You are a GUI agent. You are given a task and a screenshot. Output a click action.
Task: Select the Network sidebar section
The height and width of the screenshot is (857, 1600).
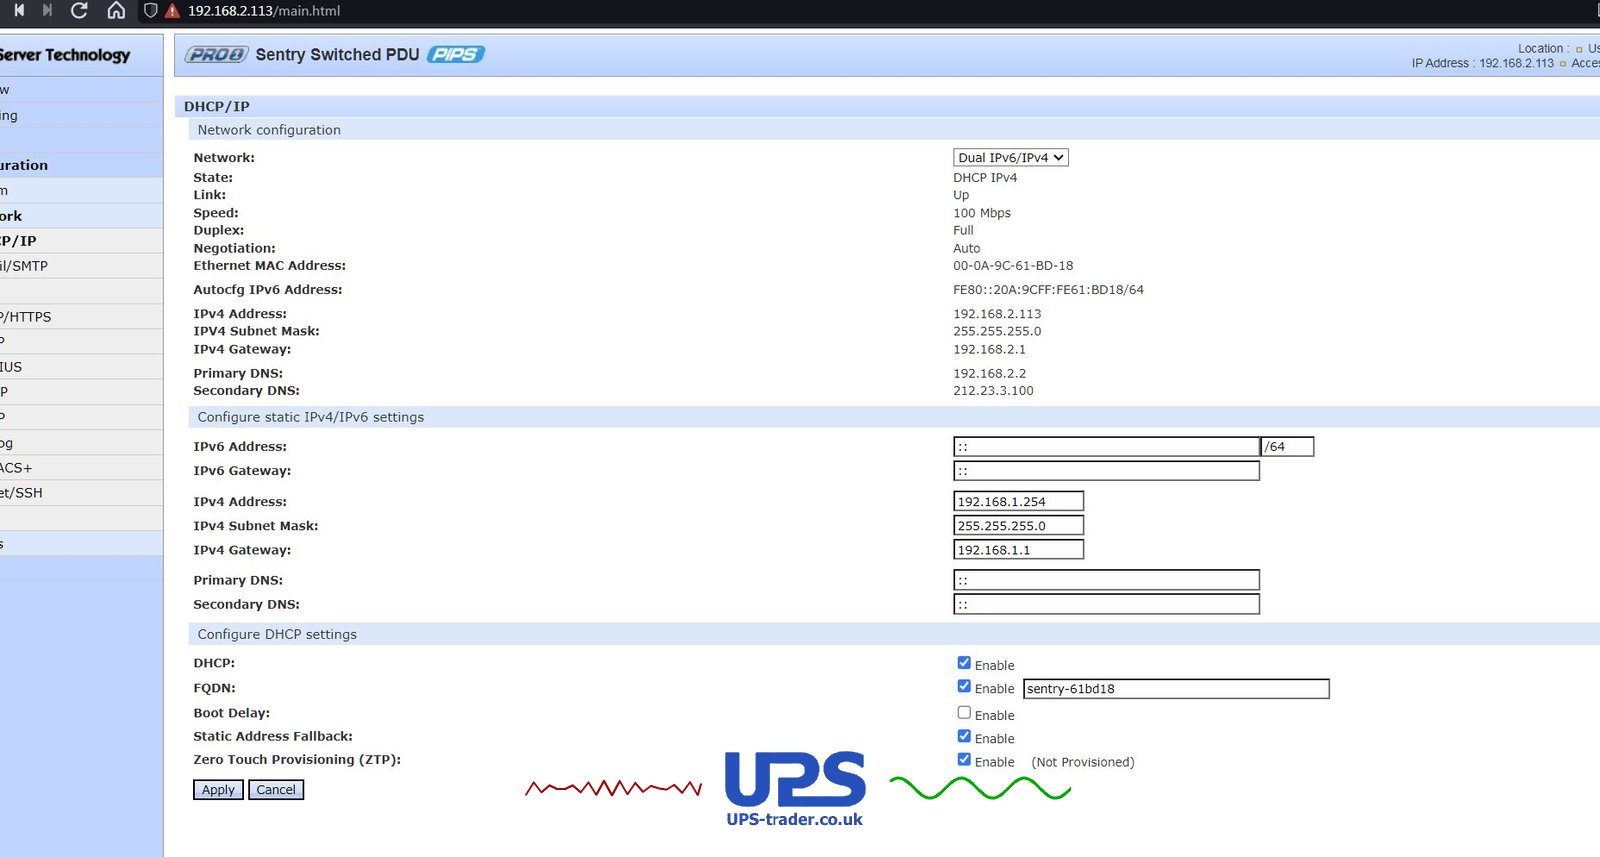click(x=81, y=215)
